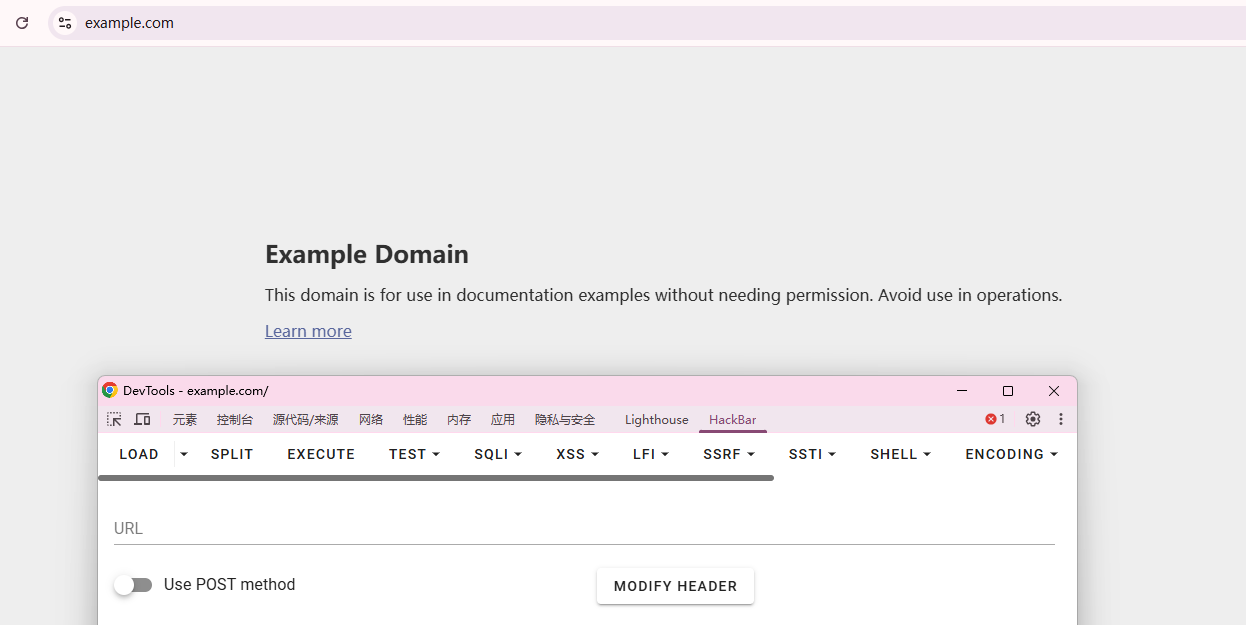Screen dimensions: 1246x625
Task: Open the 内存 tab
Action: (459, 420)
